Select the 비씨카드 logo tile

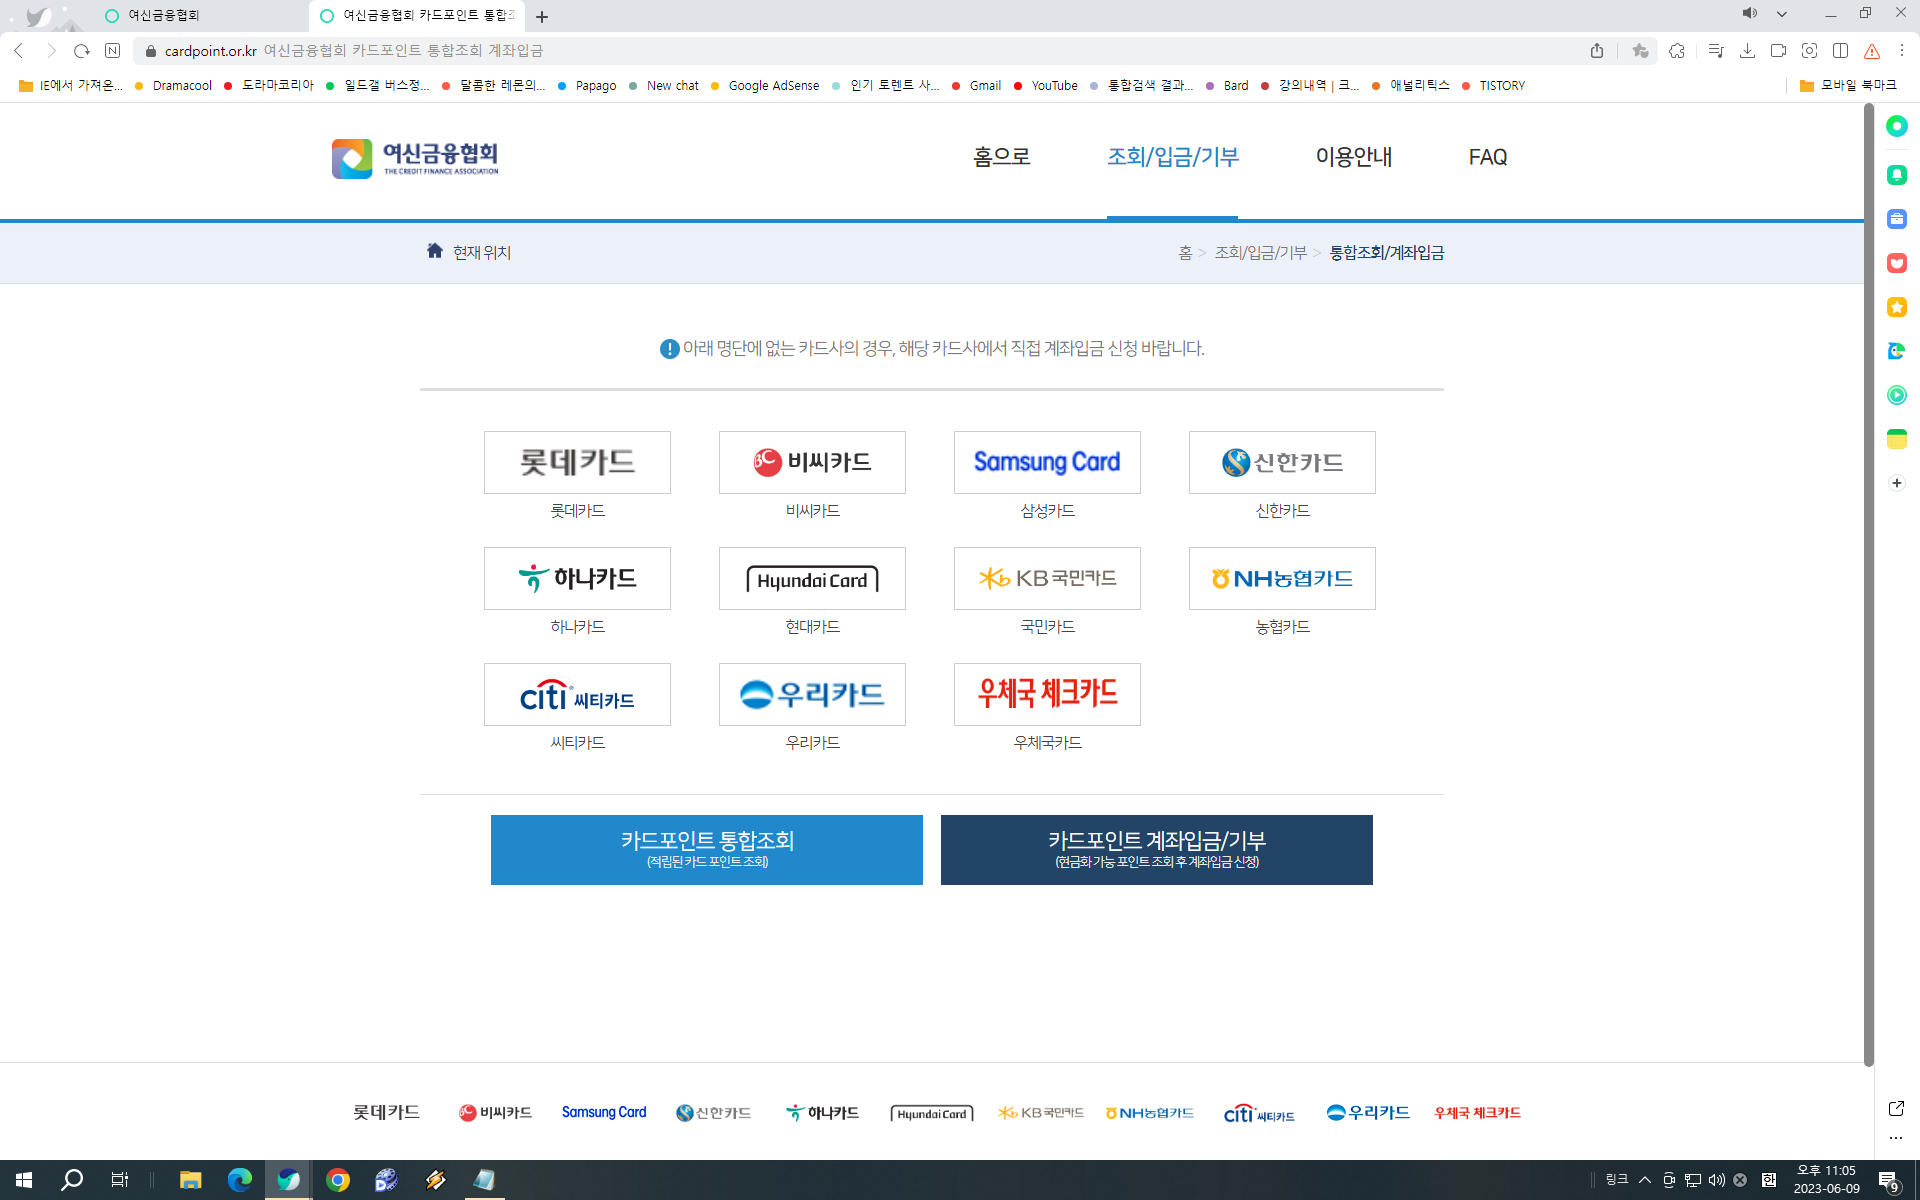pyautogui.click(x=812, y=462)
